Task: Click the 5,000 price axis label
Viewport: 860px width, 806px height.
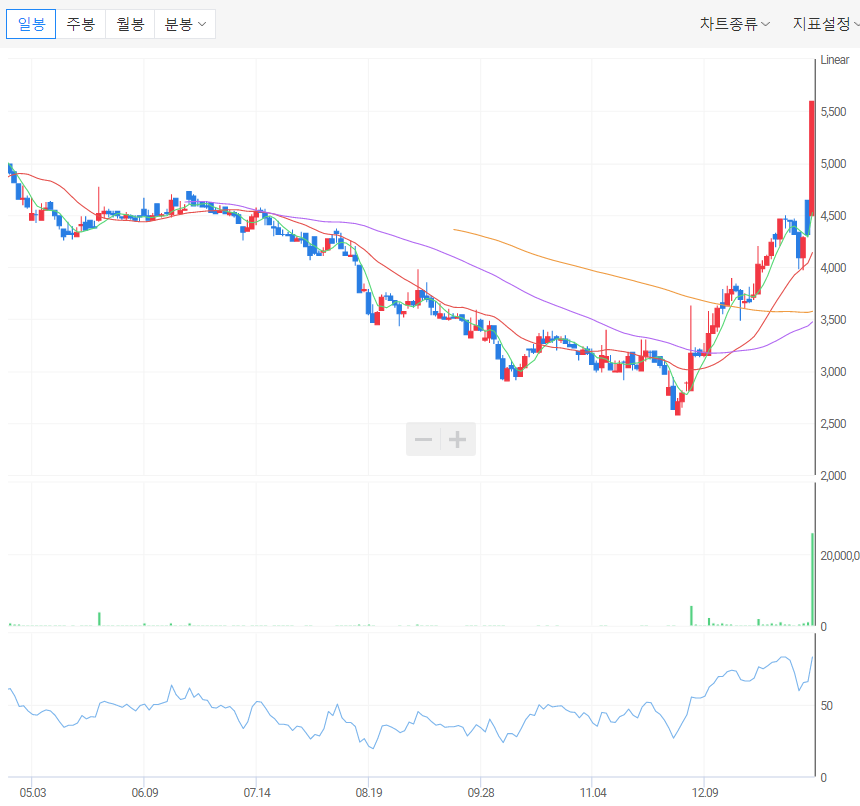Action: coord(834,164)
